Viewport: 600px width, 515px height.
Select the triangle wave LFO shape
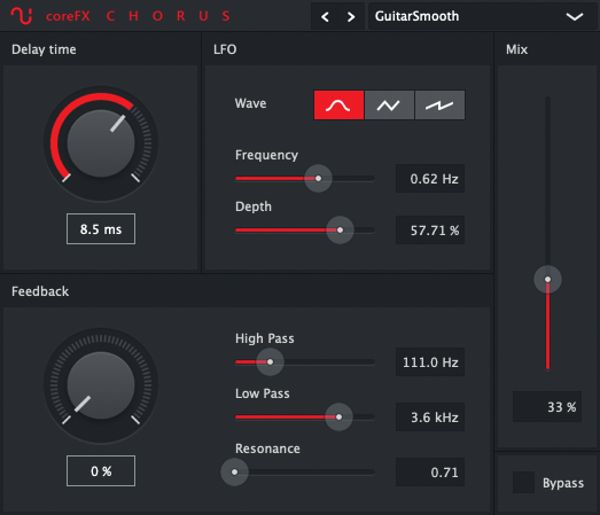click(x=389, y=105)
